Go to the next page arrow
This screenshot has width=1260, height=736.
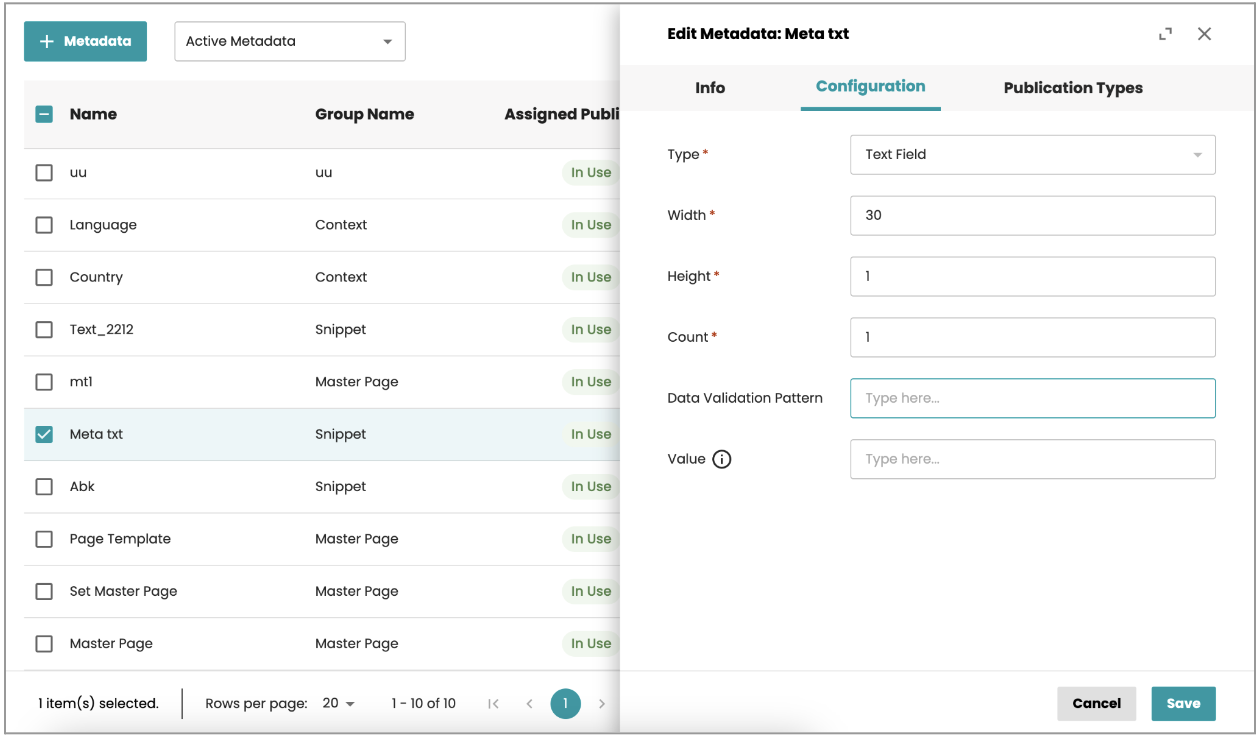coord(602,704)
